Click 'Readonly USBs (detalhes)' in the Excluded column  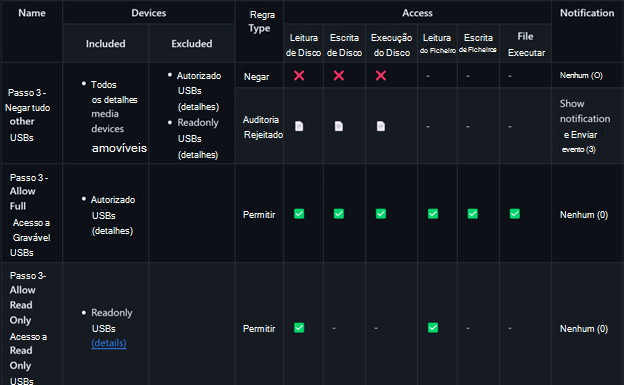pos(198,139)
